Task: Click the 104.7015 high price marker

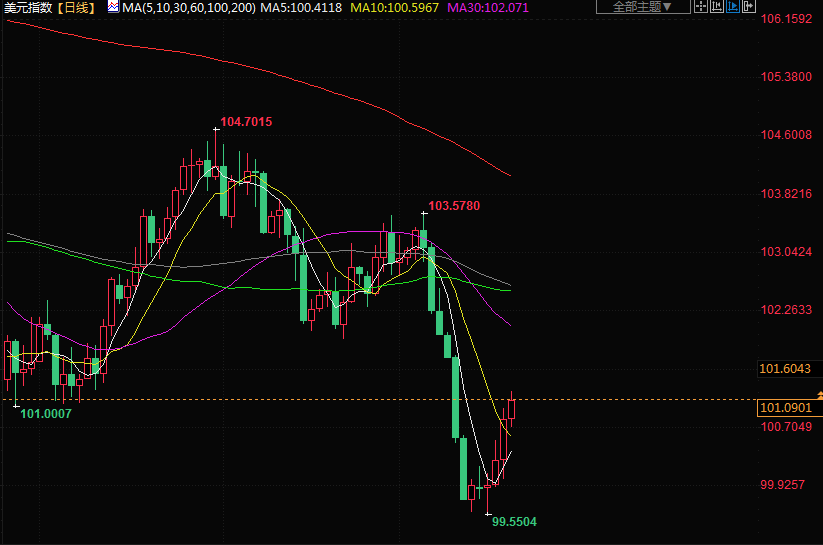Action: click(x=246, y=121)
